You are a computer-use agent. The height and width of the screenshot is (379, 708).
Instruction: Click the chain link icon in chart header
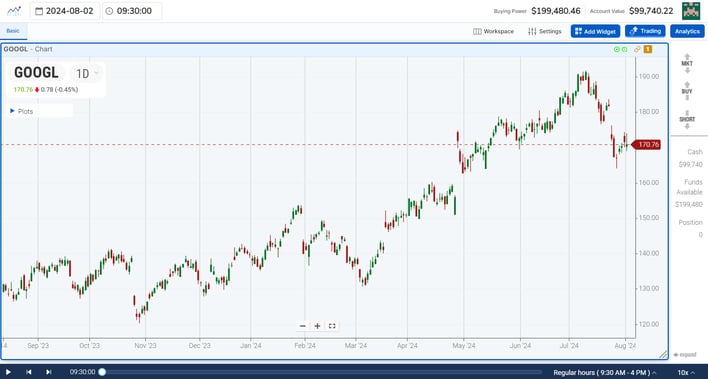coord(637,49)
